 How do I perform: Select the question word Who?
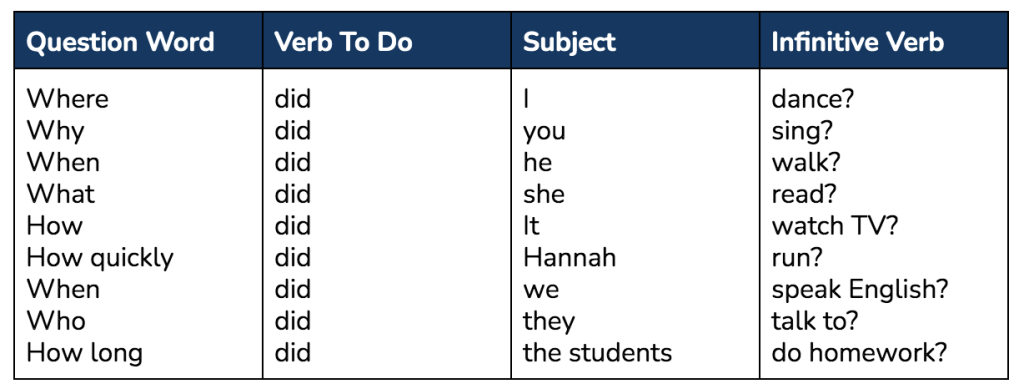[x=56, y=322]
